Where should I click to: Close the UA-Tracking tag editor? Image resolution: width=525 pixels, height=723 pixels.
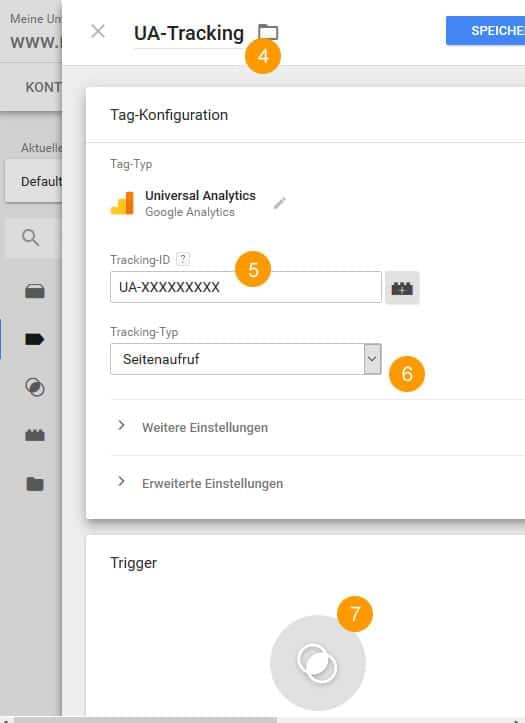(x=98, y=32)
